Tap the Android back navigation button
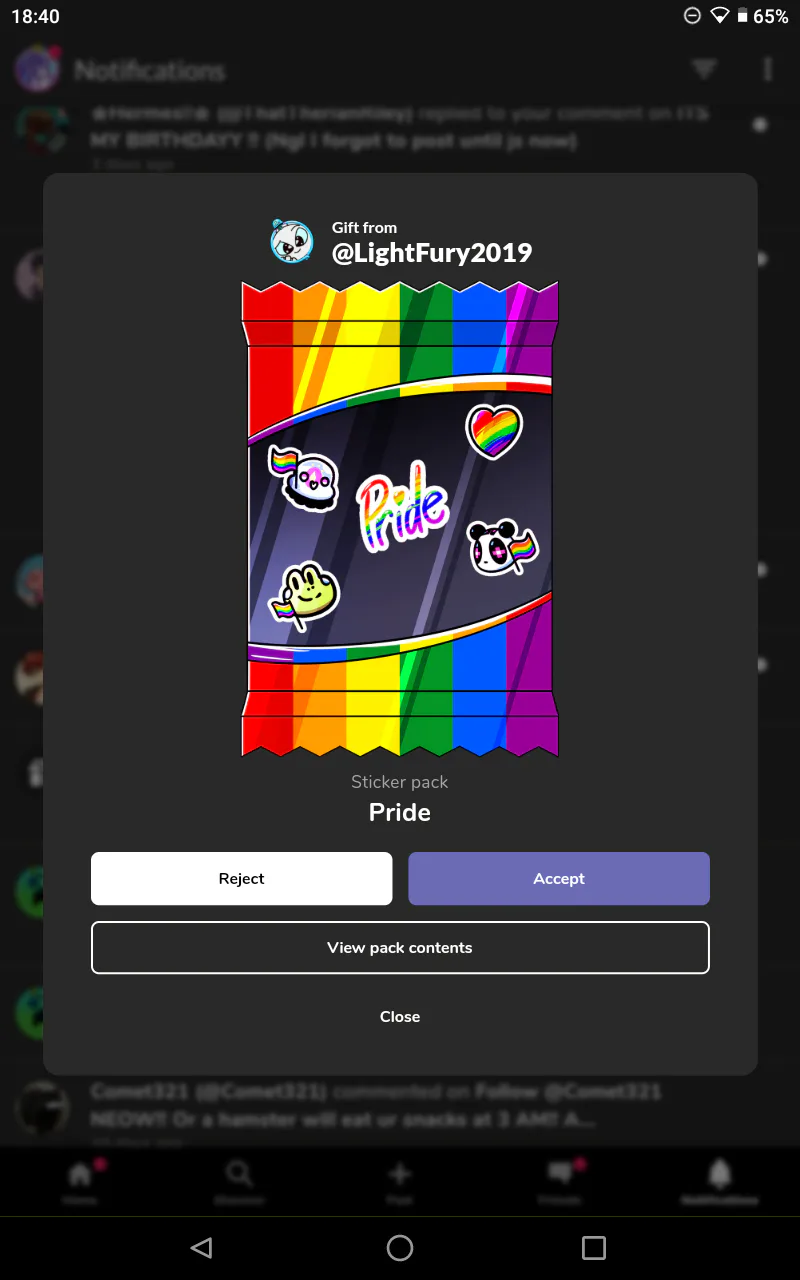Image resolution: width=800 pixels, height=1280 pixels. point(201,1247)
